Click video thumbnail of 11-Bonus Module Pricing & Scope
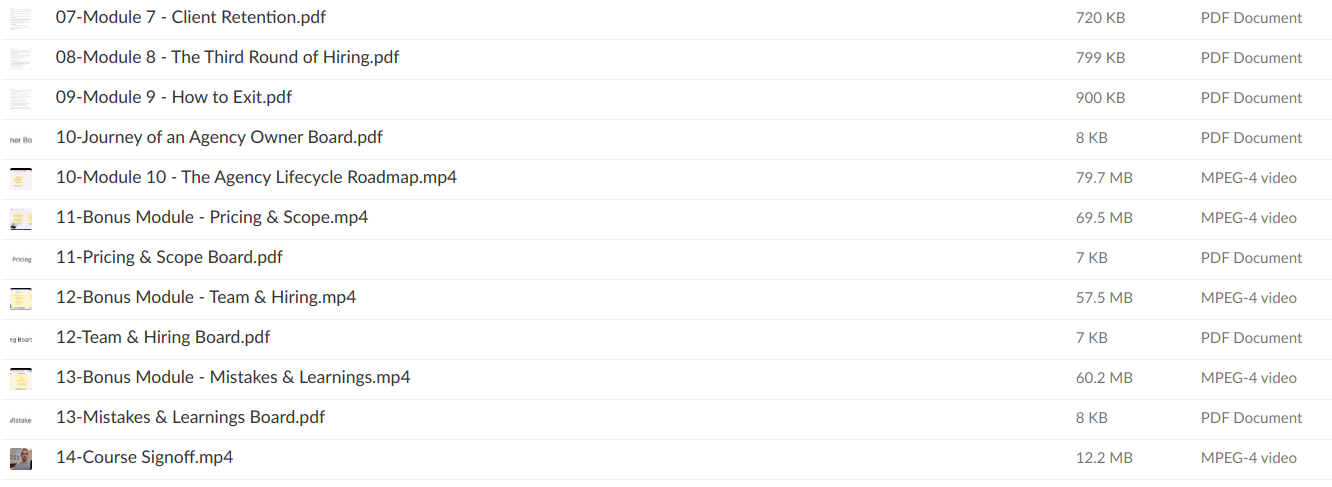The width and height of the screenshot is (1332, 487). coord(20,218)
